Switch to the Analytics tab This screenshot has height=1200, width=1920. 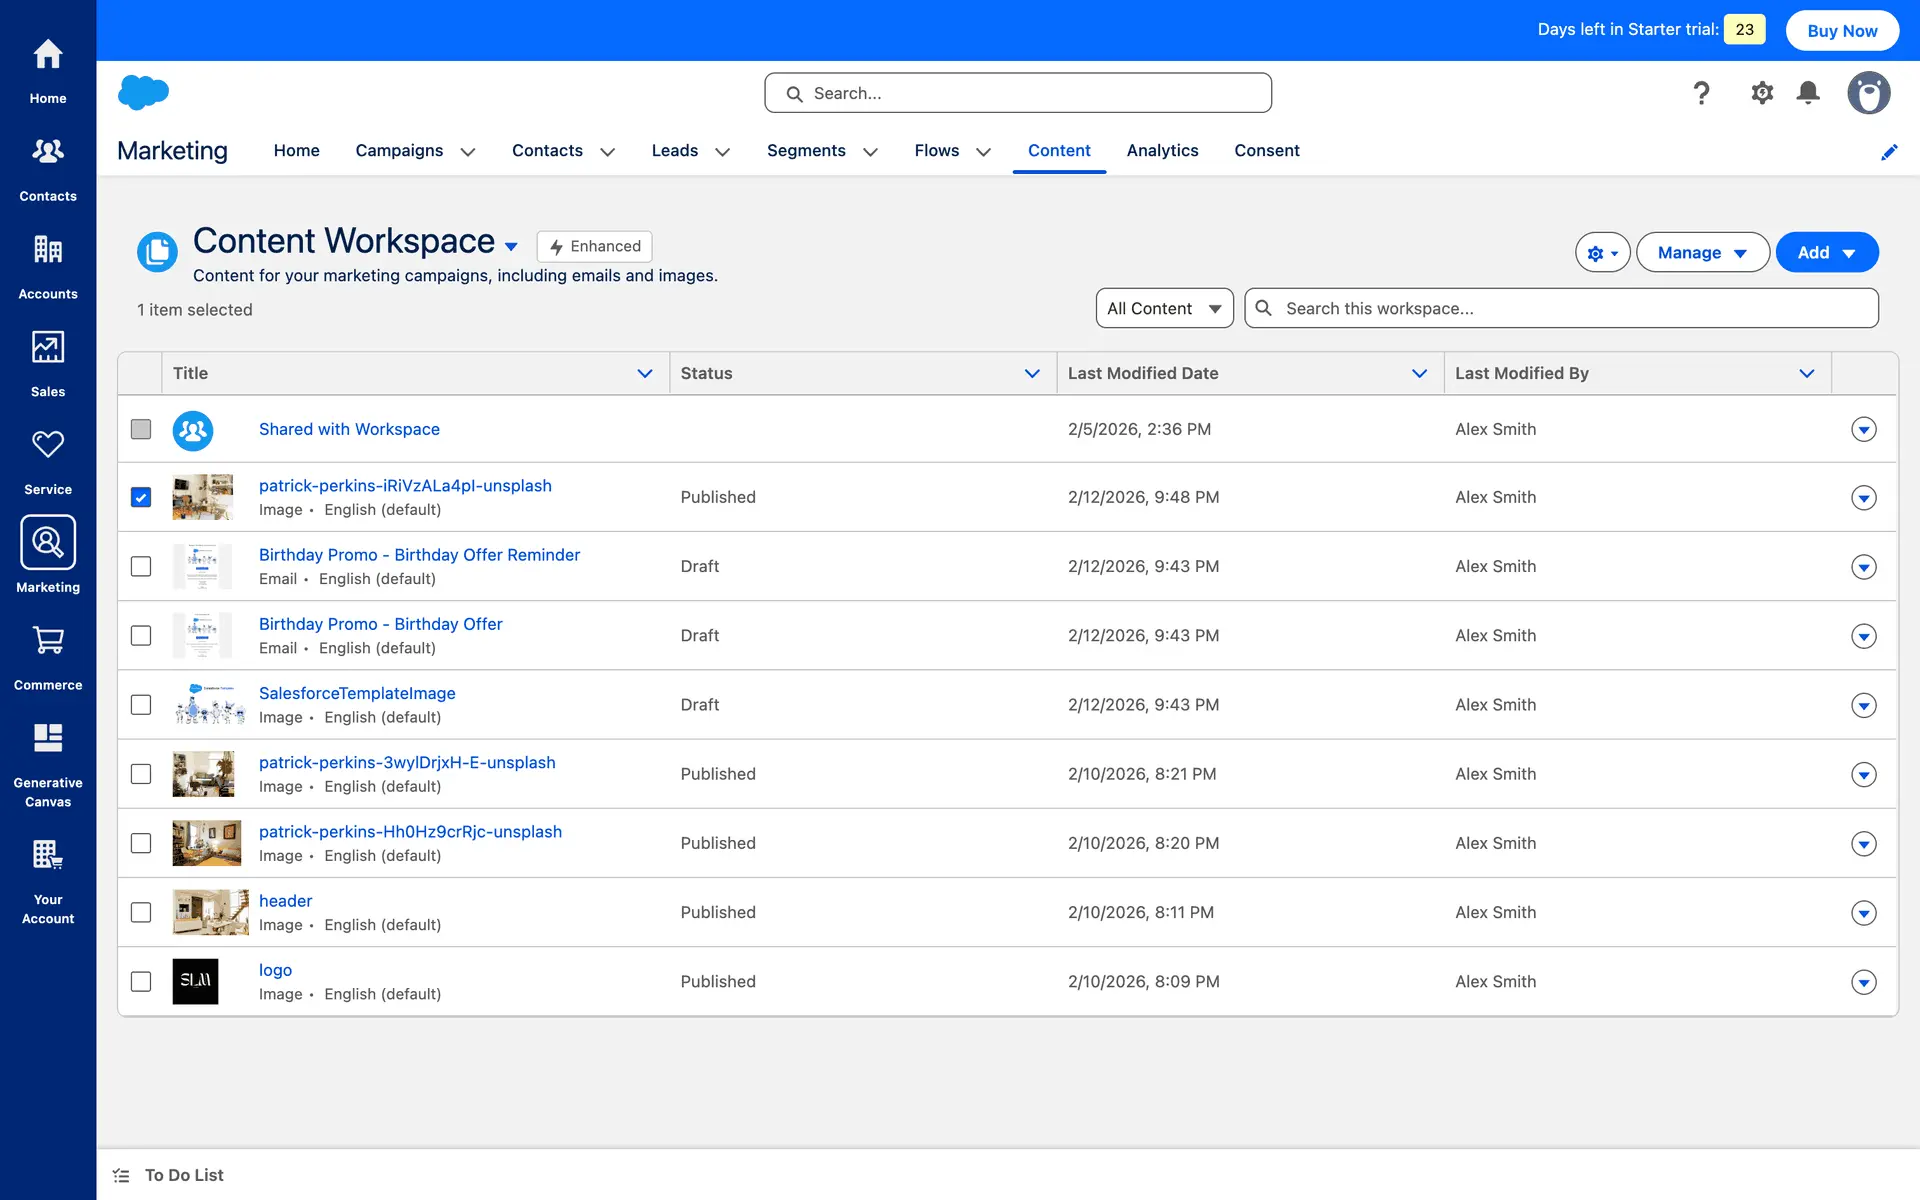pyautogui.click(x=1162, y=150)
